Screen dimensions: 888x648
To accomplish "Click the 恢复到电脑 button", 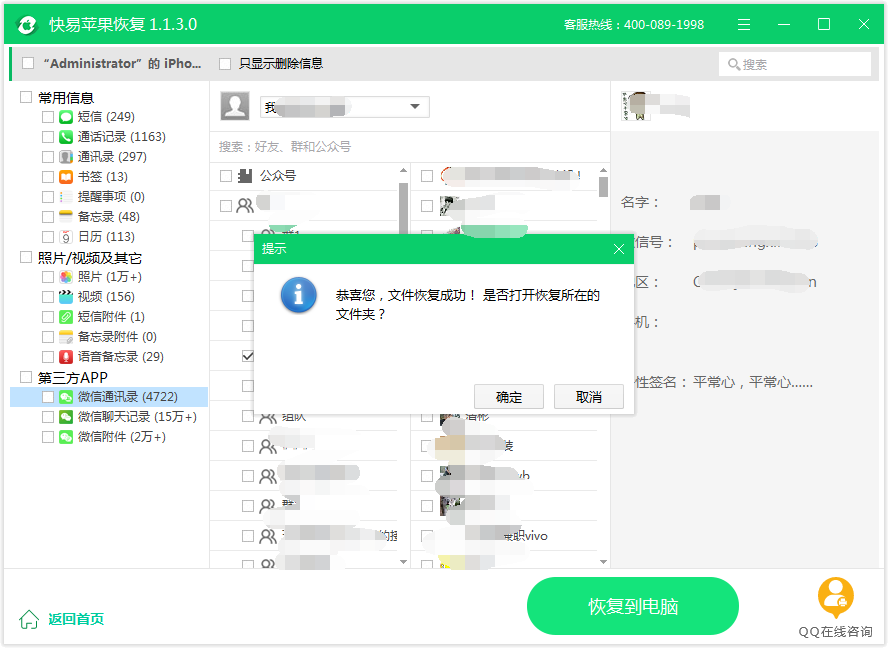I will (633, 607).
